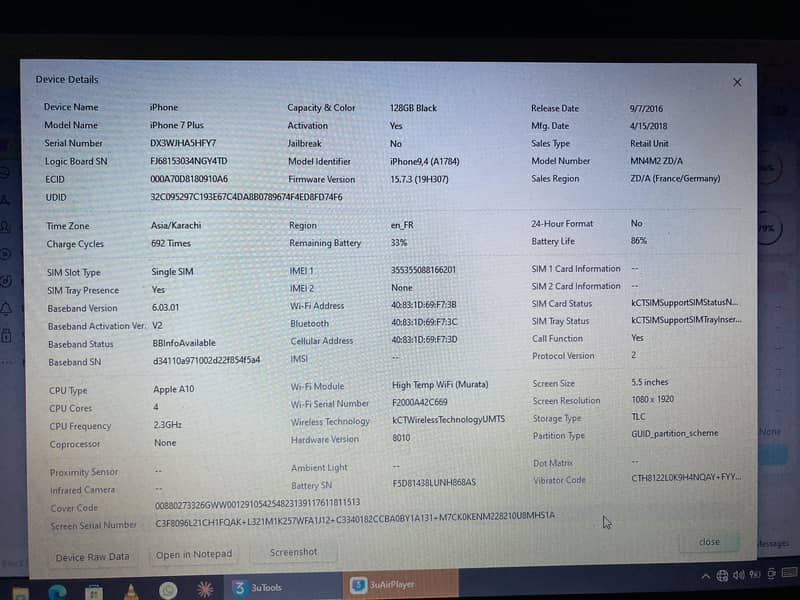Viewport: 800px width, 600px height.
Task: Click Retail Unit sales type value
Action: (649, 144)
